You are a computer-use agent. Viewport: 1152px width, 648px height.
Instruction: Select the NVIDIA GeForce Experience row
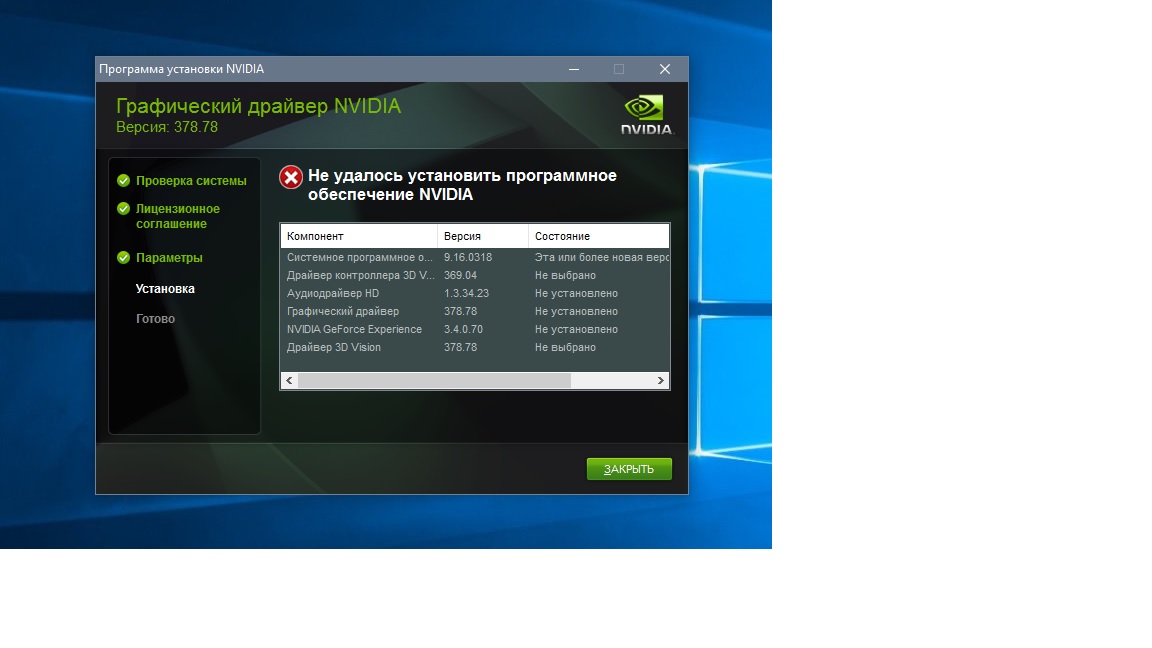pyautogui.click(x=475, y=329)
